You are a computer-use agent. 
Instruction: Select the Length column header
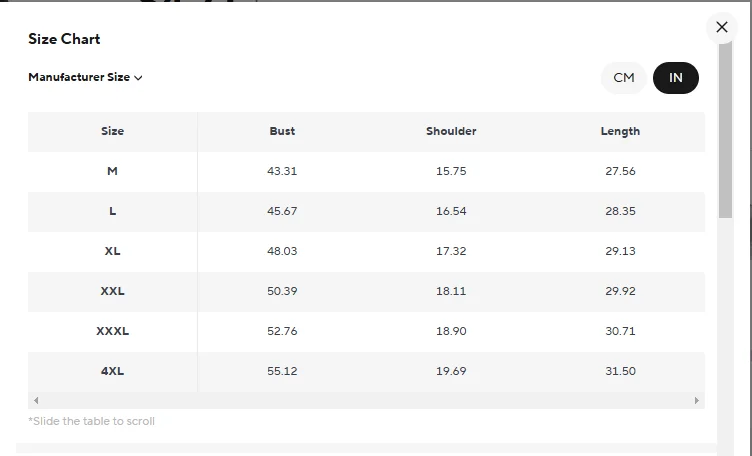pyautogui.click(x=620, y=131)
